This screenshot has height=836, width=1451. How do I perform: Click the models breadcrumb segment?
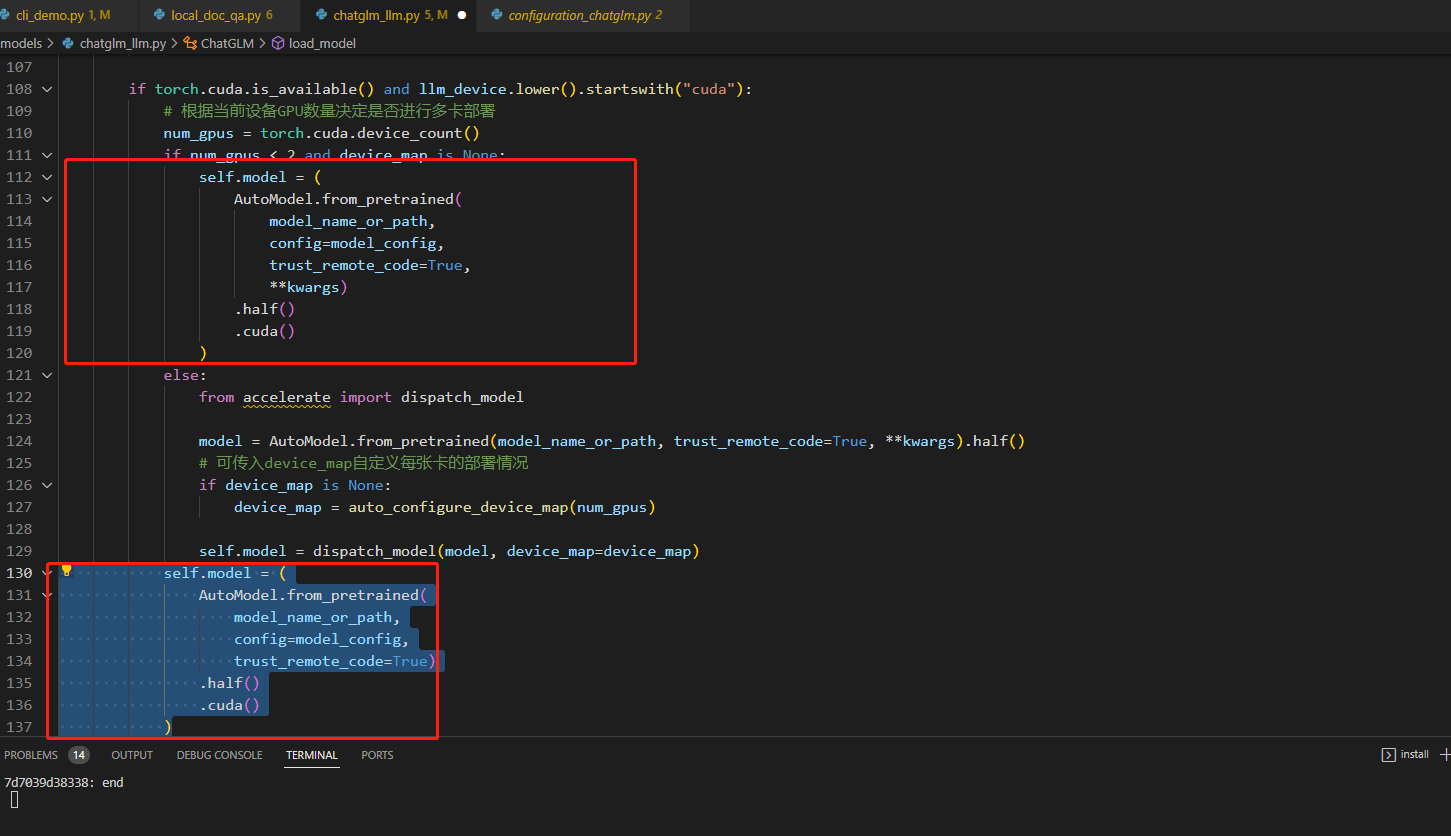click(21, 44)
